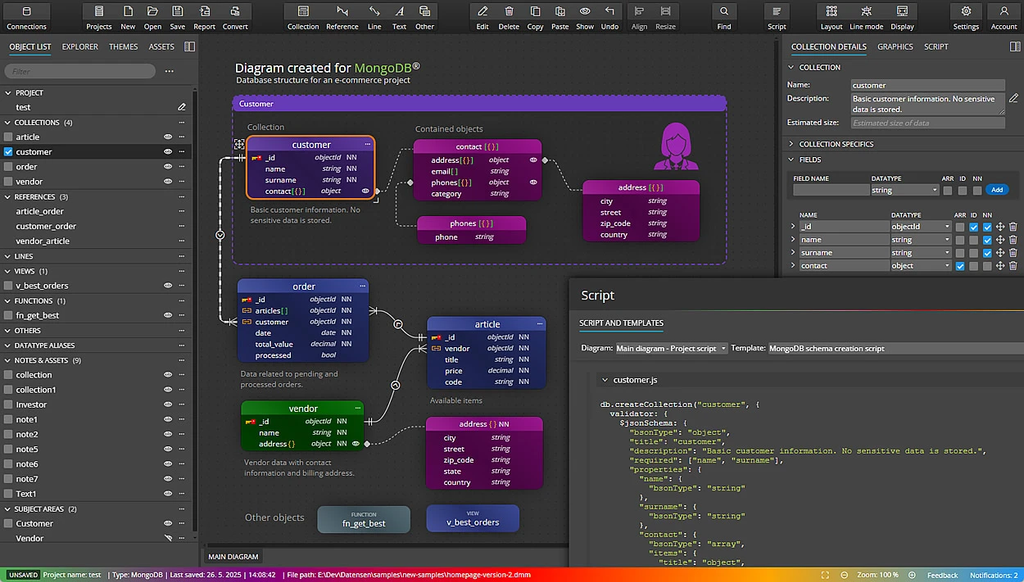Toggle visibility eye for v_best_orders view
Viewport: 1024px width, 582px height.
[168, 285]
